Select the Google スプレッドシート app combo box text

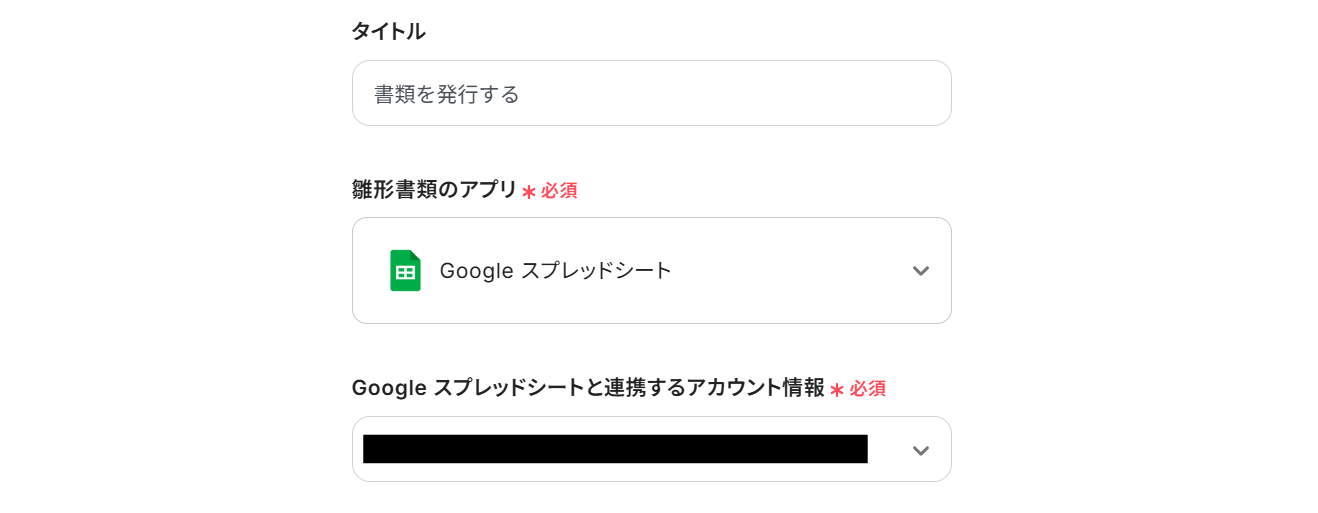tap(556, 271)
